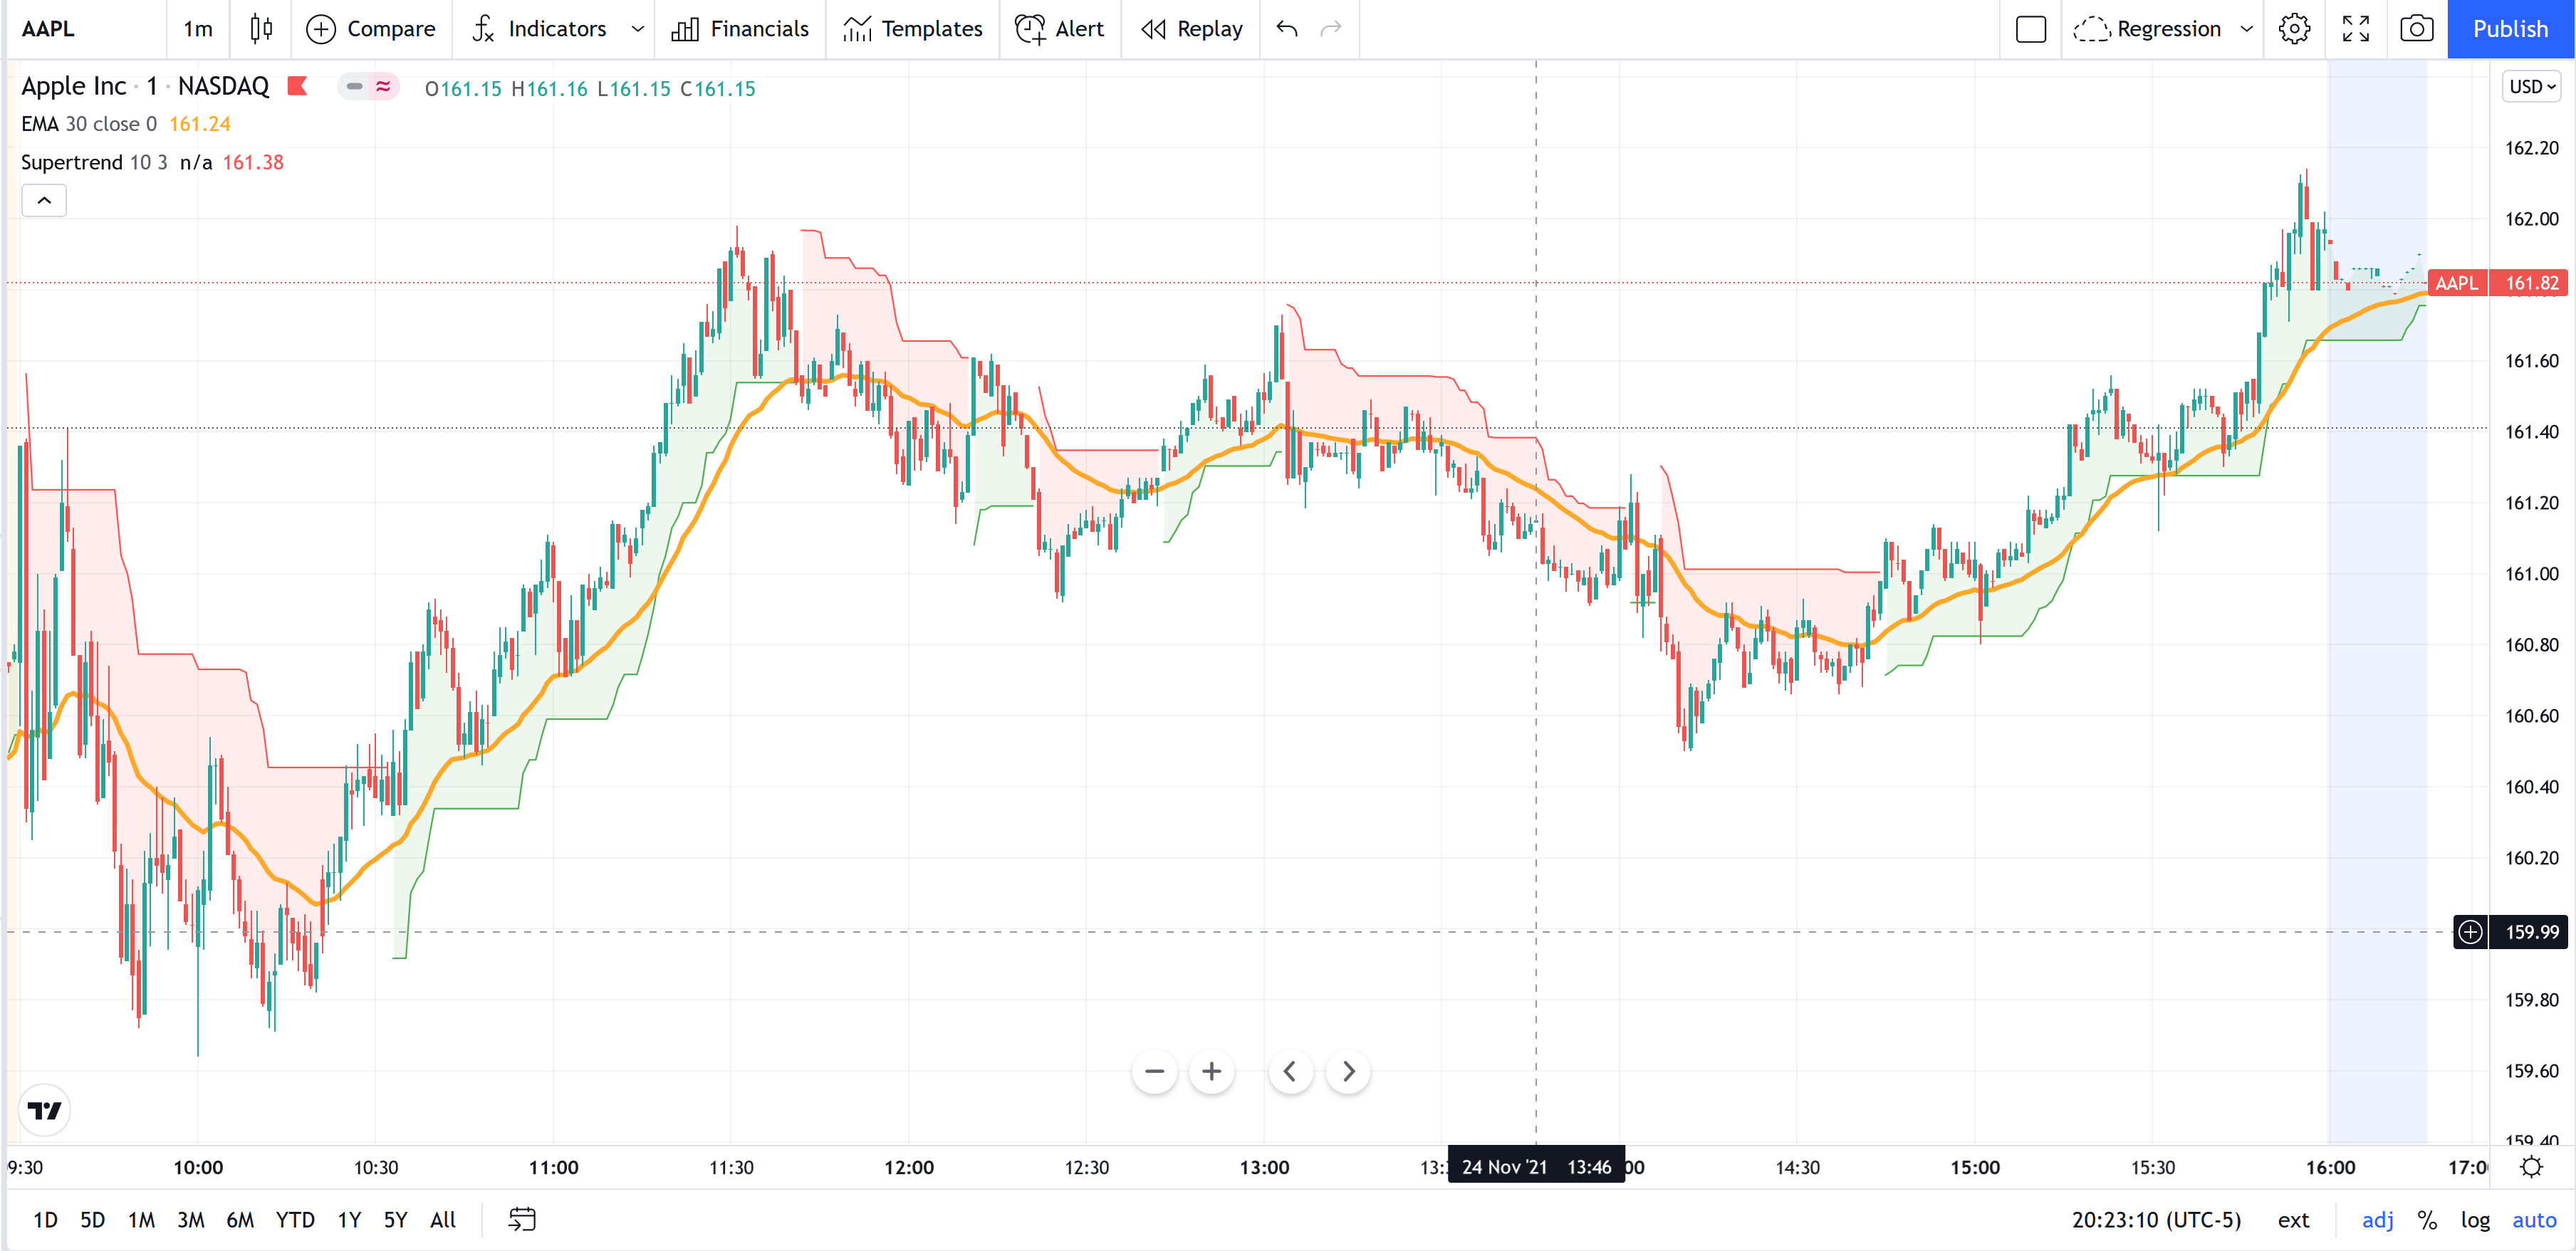Enter fullscreen mode

coord(2355,29)
